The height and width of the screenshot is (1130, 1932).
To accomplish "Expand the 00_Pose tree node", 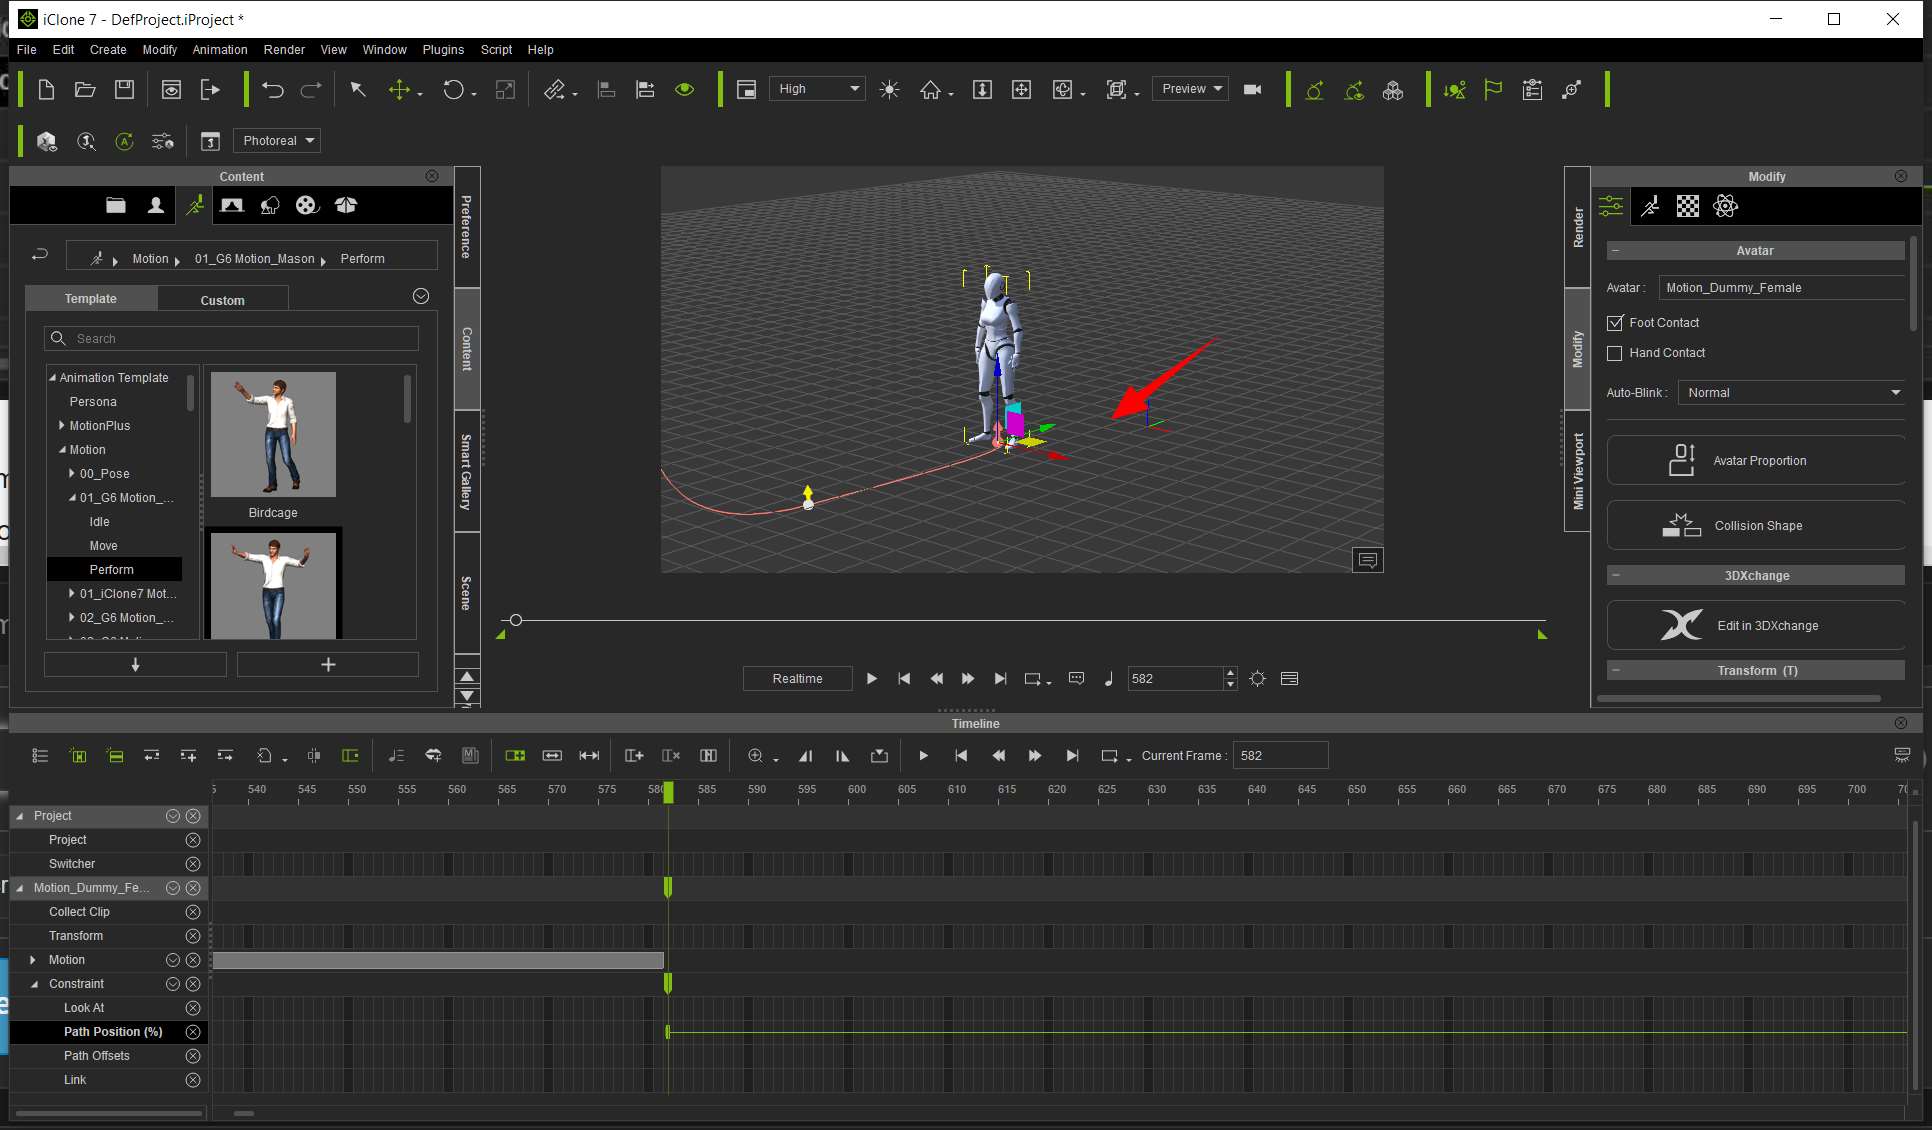I will 72,474.
